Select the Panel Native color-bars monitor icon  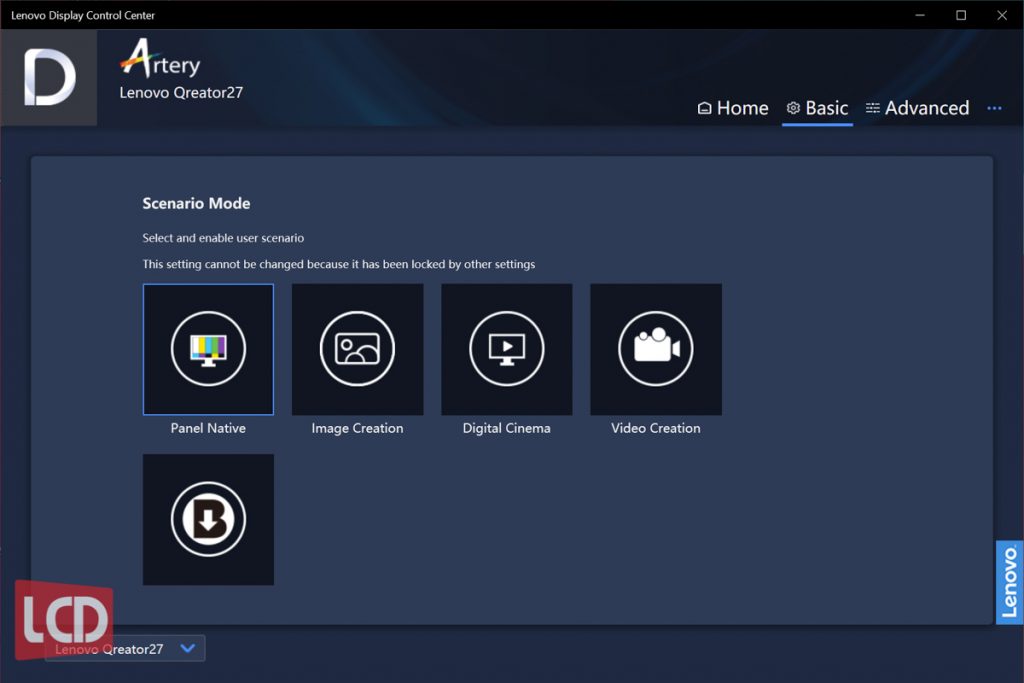pyautogui.click(x=208, y=349)
